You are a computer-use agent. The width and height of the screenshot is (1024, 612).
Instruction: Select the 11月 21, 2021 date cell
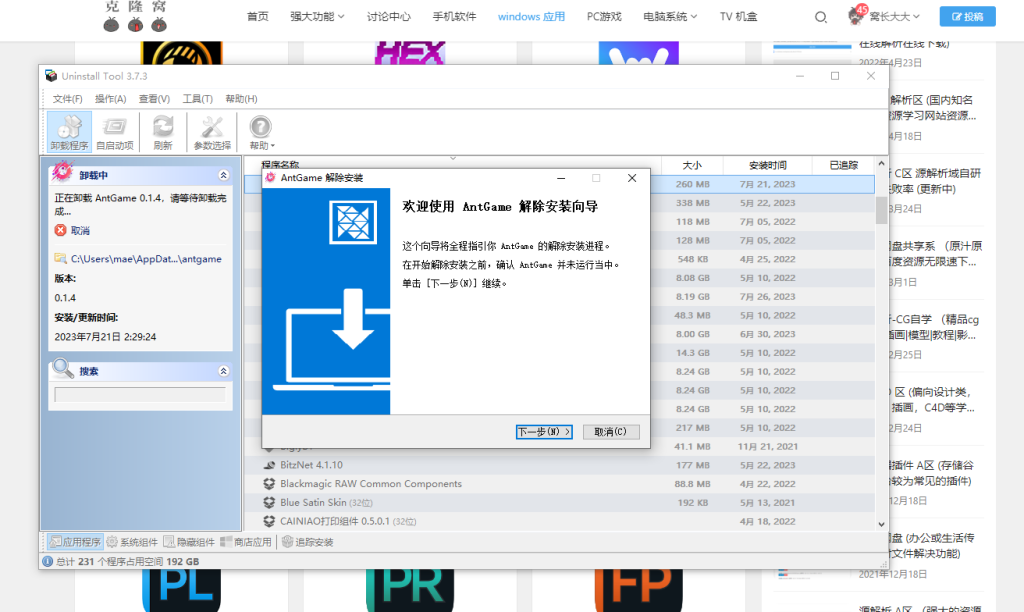(767, 446)
